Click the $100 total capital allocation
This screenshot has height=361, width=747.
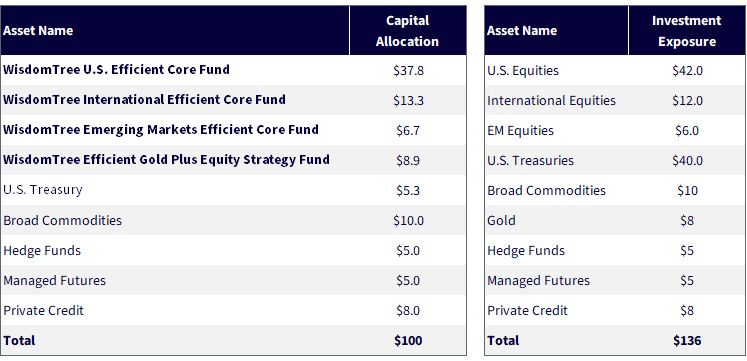tap(408, 341)
